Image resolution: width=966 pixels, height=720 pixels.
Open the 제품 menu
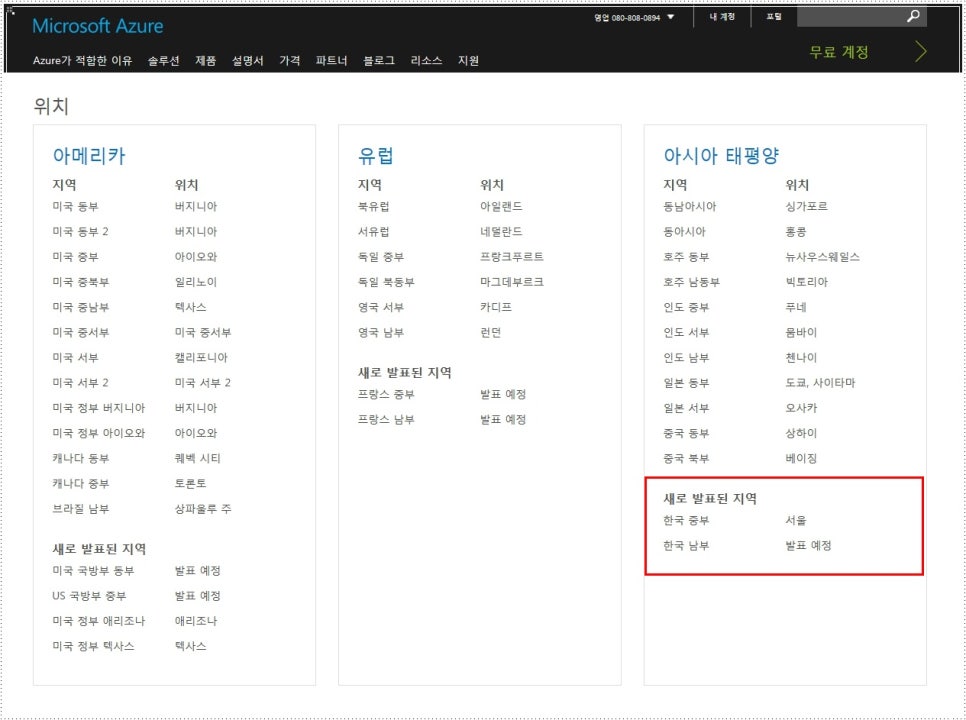[x=206, y=60]
